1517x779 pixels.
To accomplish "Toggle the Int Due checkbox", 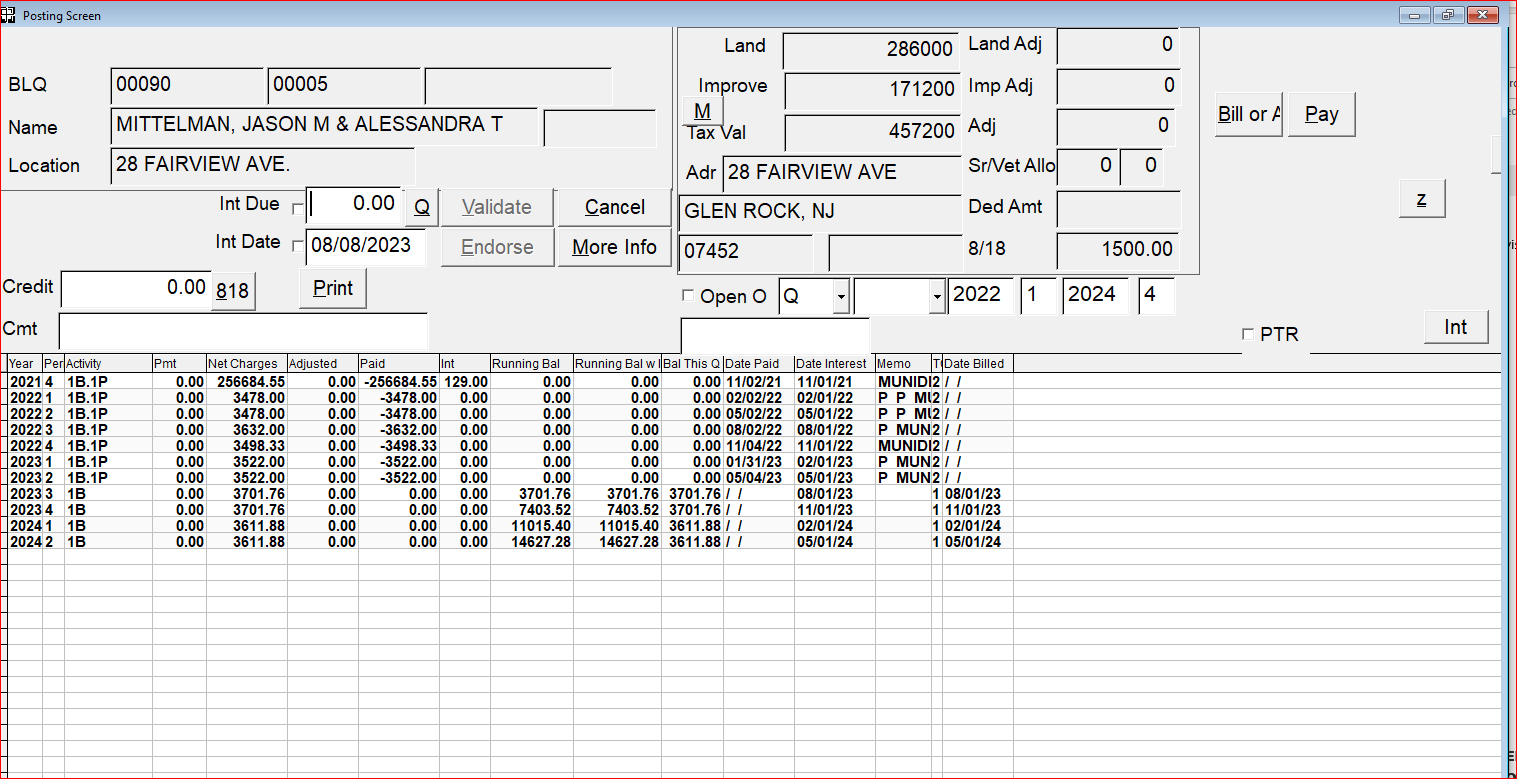I will tap(297, 208).
